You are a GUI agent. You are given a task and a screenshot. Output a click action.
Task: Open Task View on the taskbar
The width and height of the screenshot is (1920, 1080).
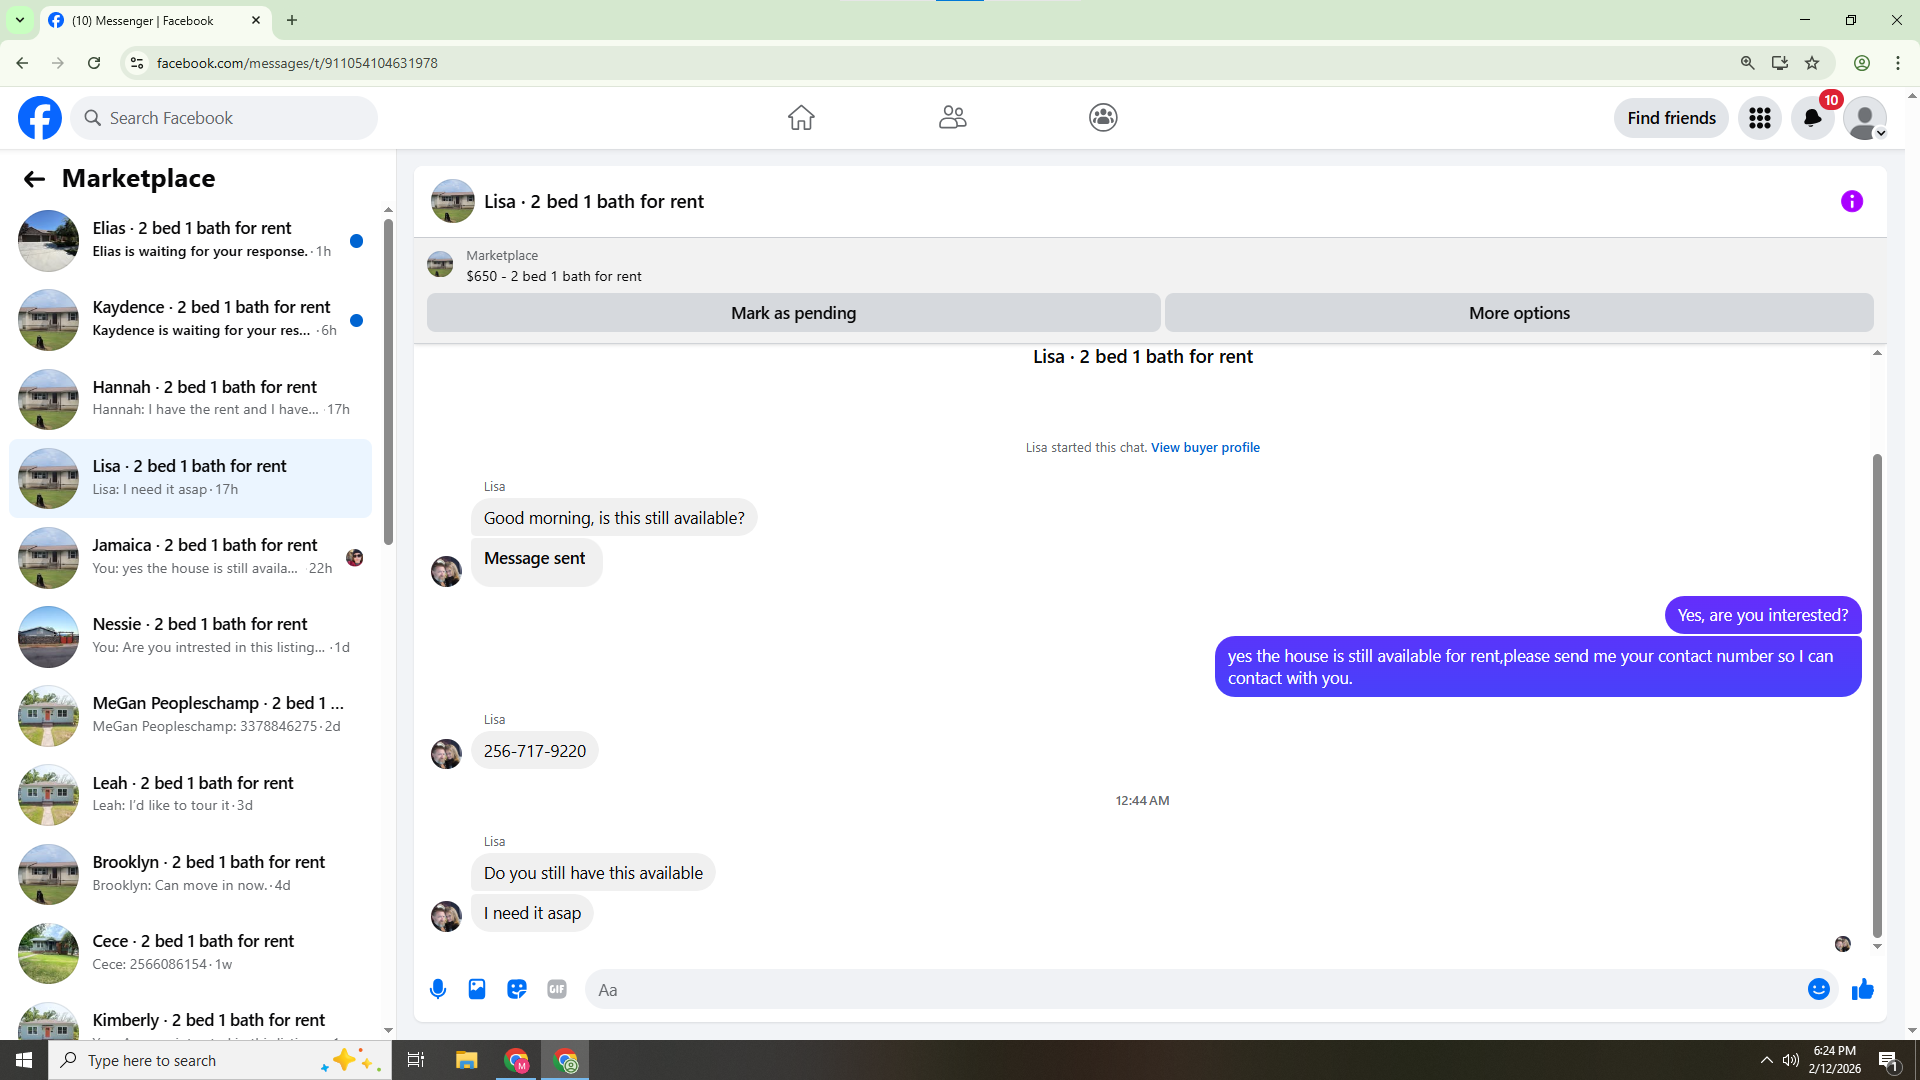[x=416, y=1060]
